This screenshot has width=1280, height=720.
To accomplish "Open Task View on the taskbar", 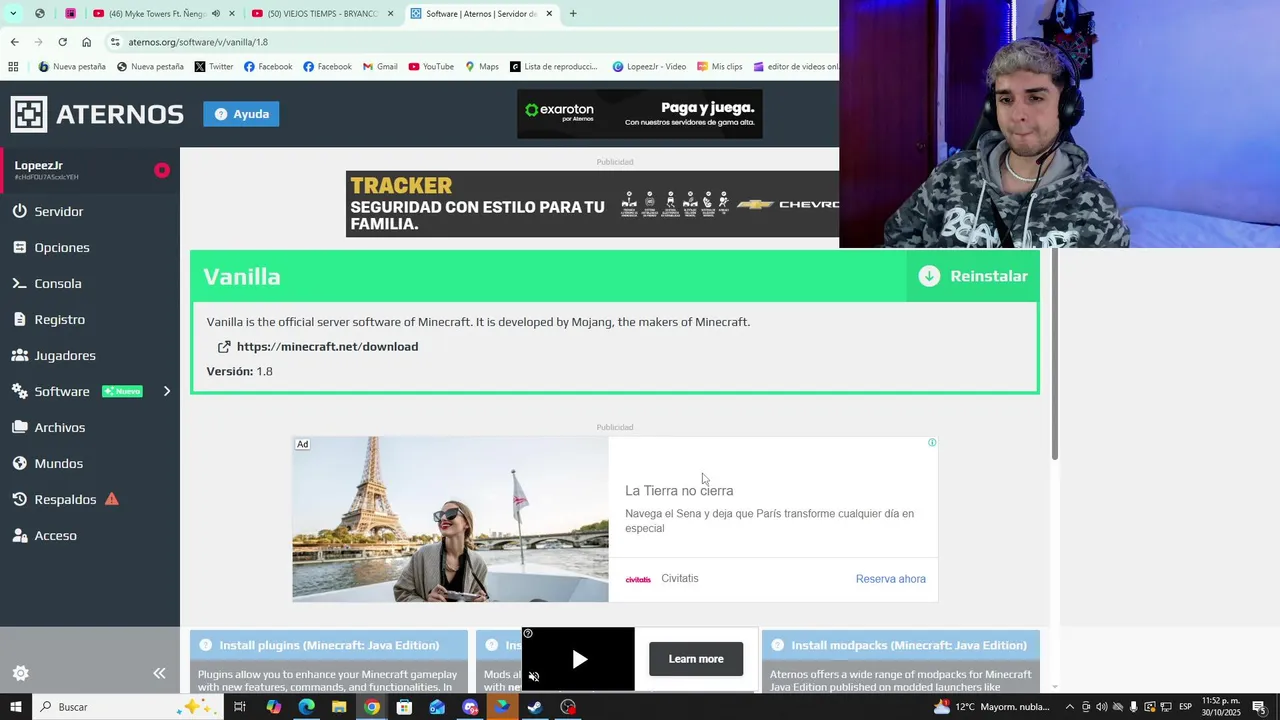I will tap(240, 707).
